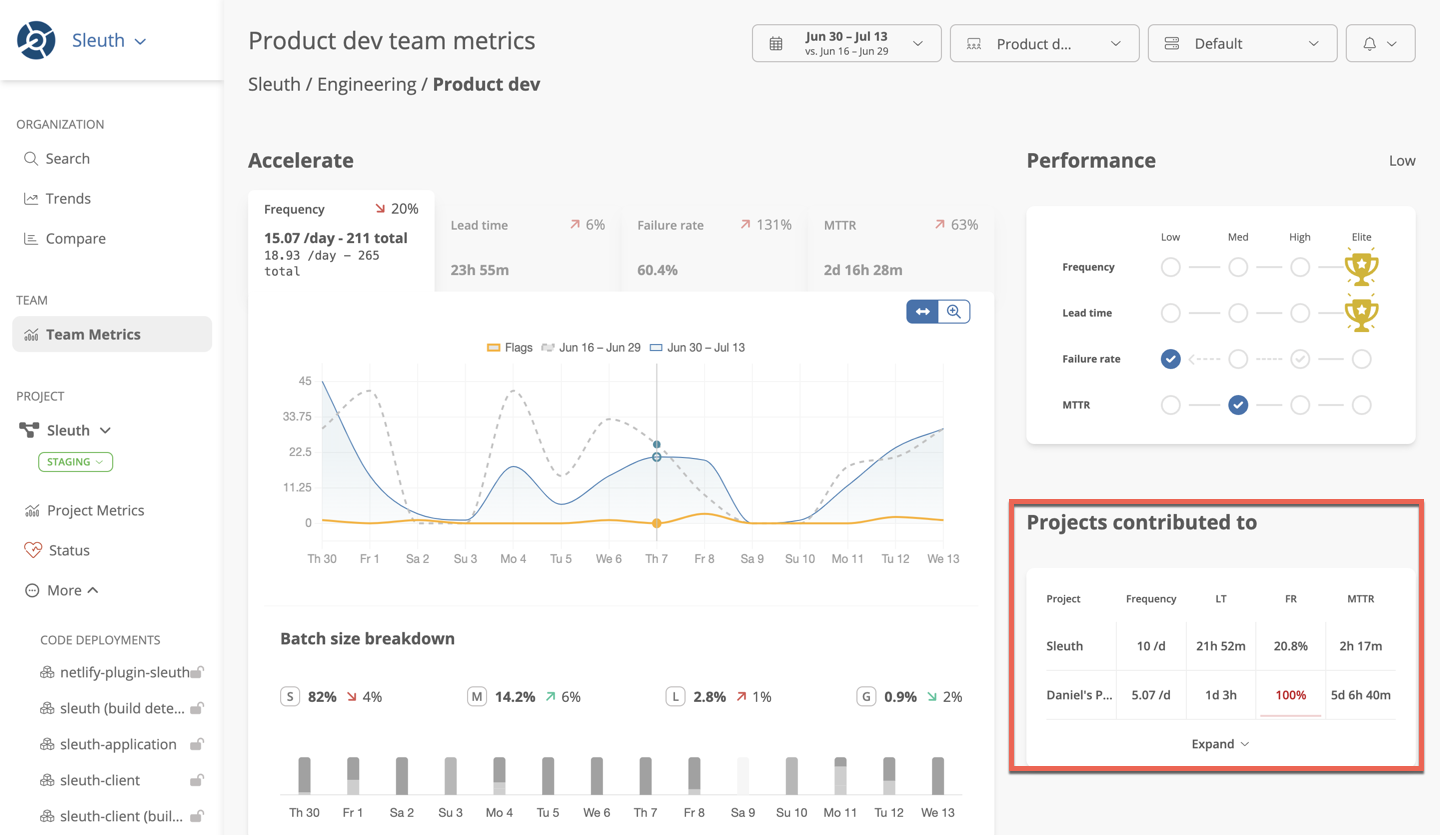Select the Failure rate metric tab
This screenshot has width=1440, height=835.
[x=714, y=250]
